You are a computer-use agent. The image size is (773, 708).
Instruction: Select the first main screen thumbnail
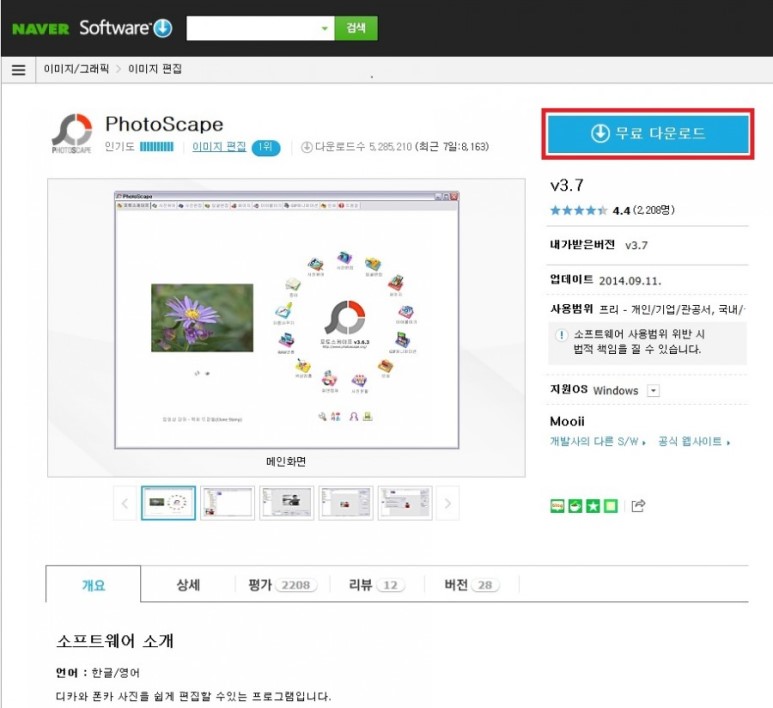pyautogui.click(x=168, y=503)
